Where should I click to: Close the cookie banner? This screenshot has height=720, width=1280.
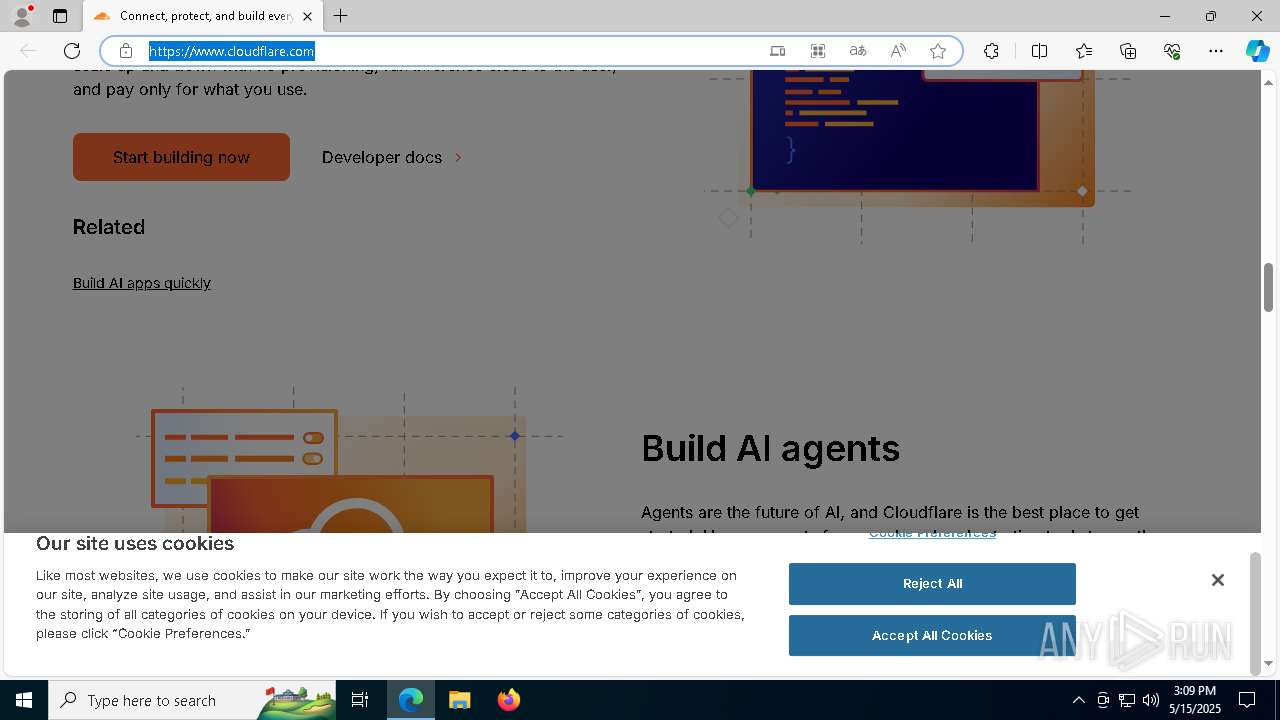1217,580
